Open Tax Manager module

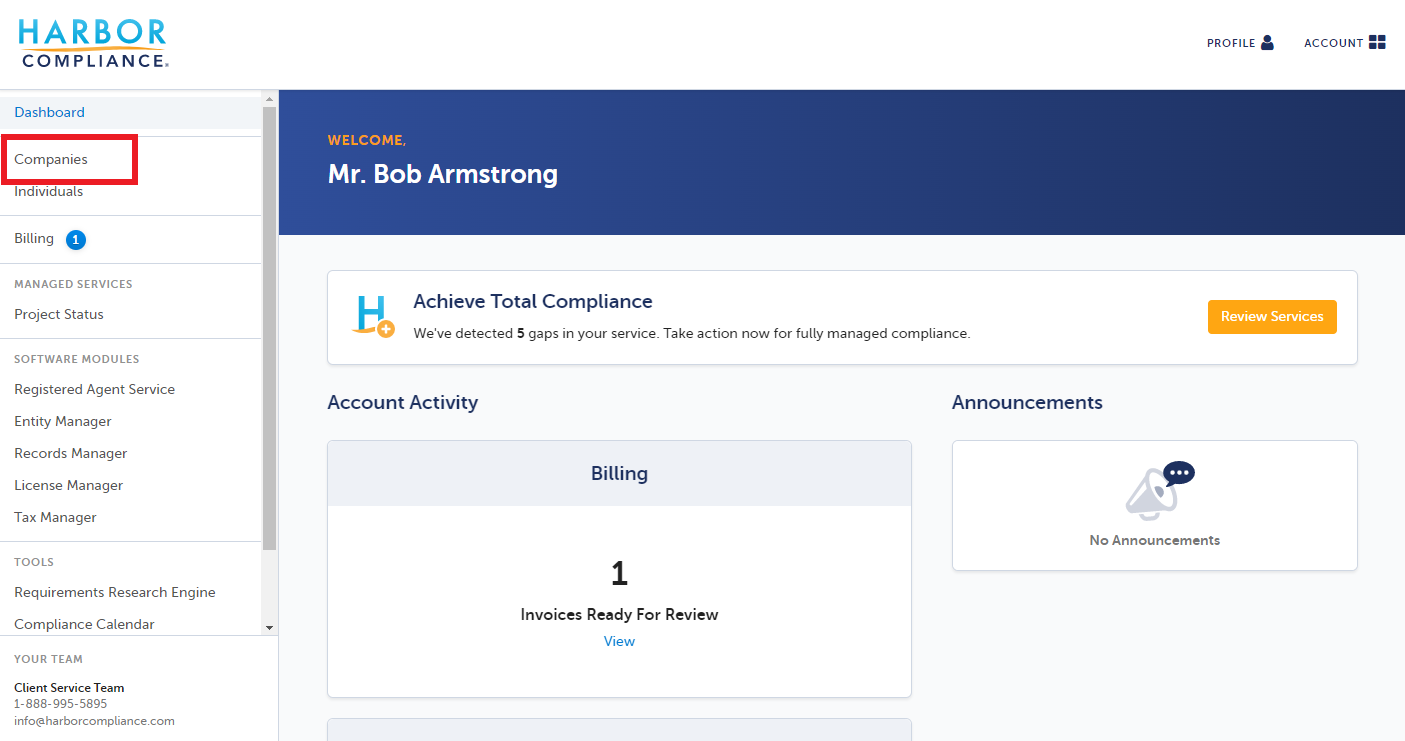coord(55,517)
